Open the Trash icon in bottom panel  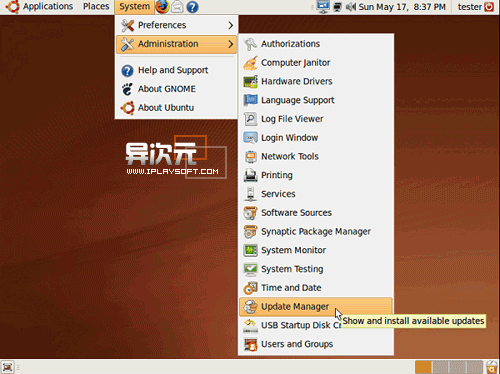tap(492, 367)
